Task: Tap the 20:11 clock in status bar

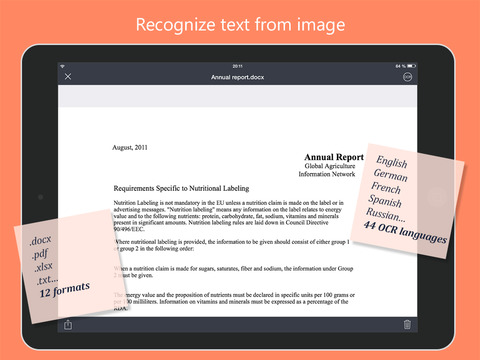Action: (x=237, y=66)
